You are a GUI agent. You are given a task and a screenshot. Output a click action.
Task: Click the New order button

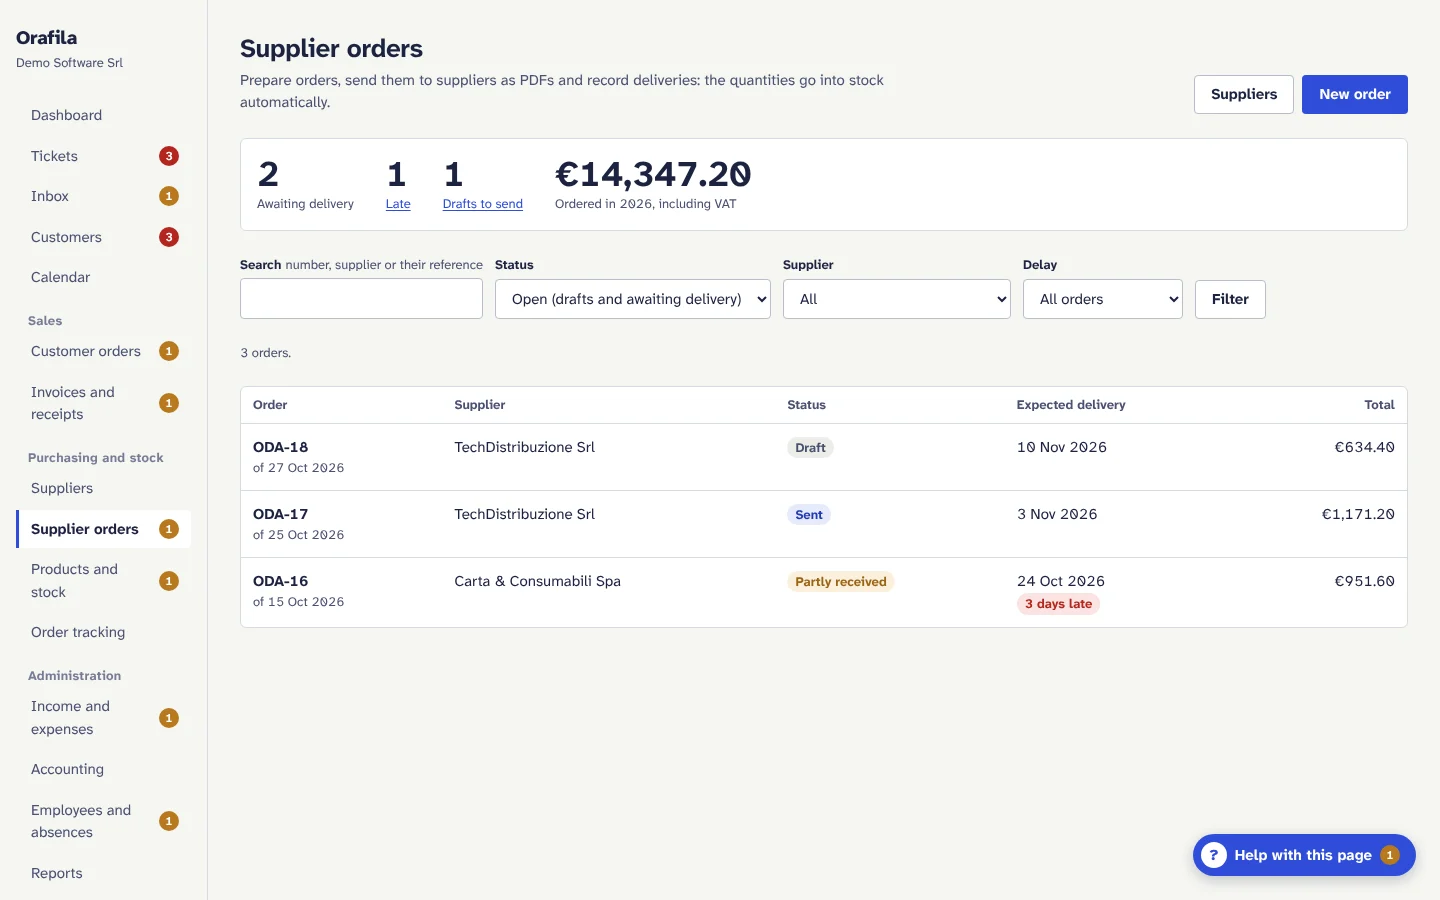[x=1354, y=94]
